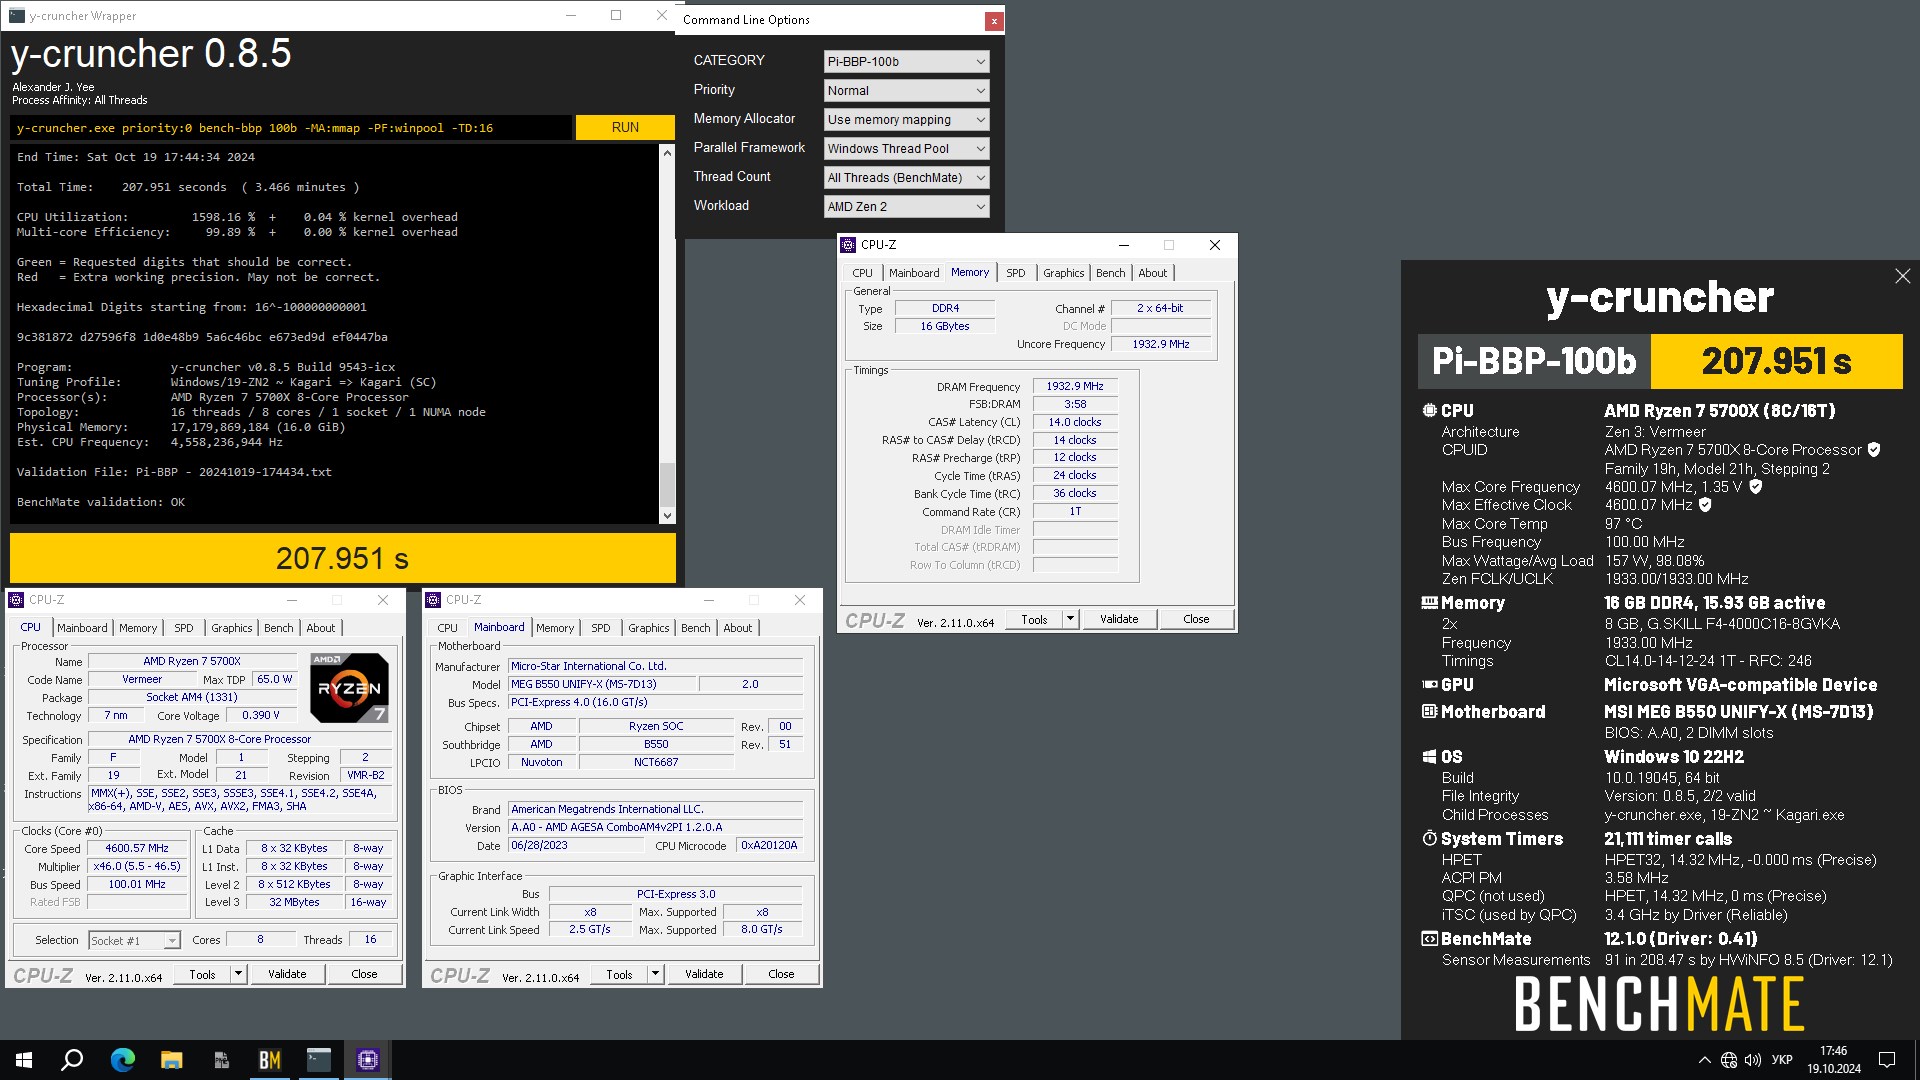Click the MEG B550 UNIFY-X model field
The height and width of the screenshot is (1080, 1920).
(602, 685)
